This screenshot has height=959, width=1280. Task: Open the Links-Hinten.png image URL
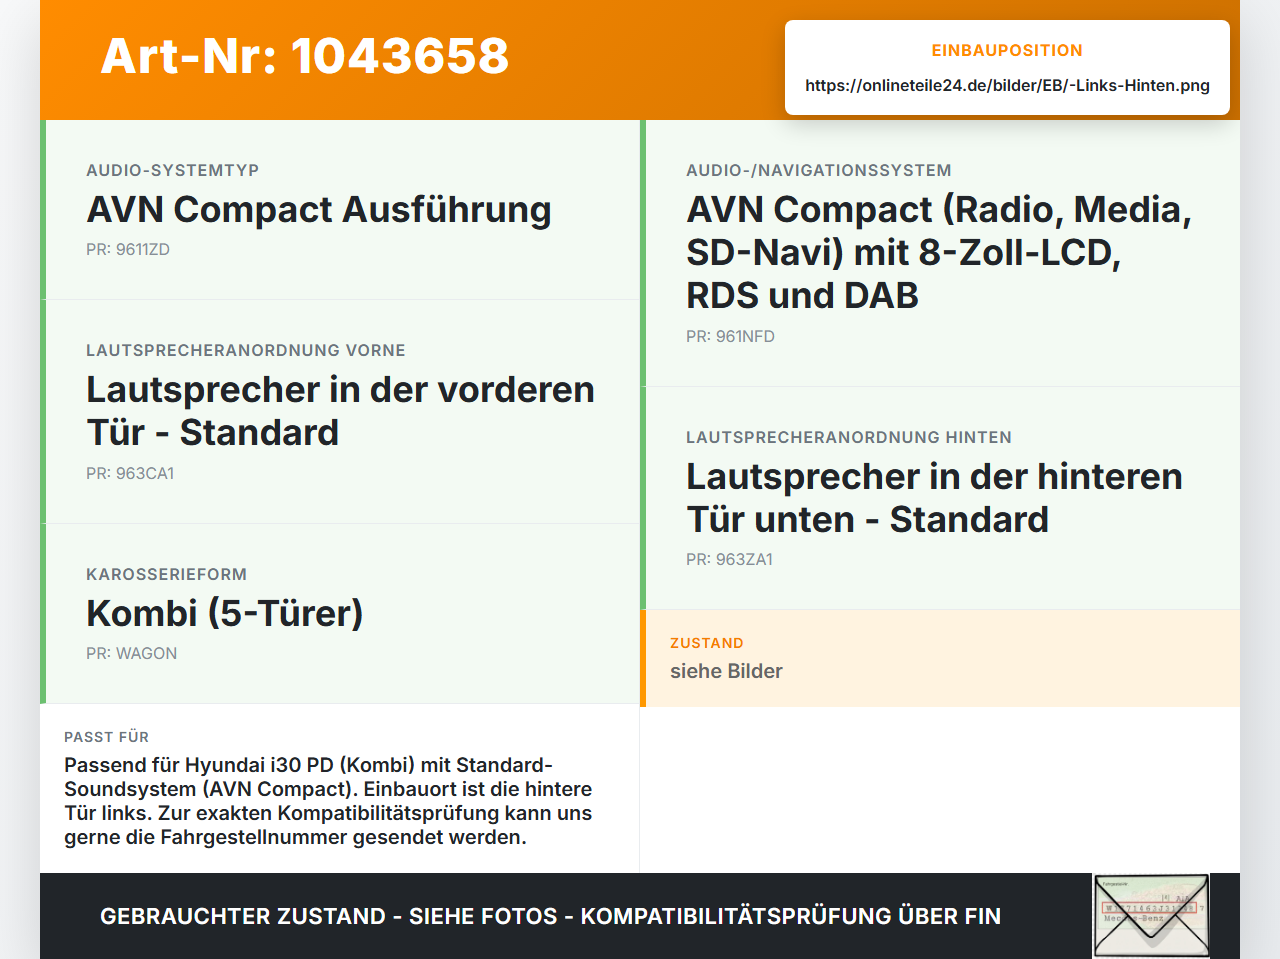[x=1007, y=85]
